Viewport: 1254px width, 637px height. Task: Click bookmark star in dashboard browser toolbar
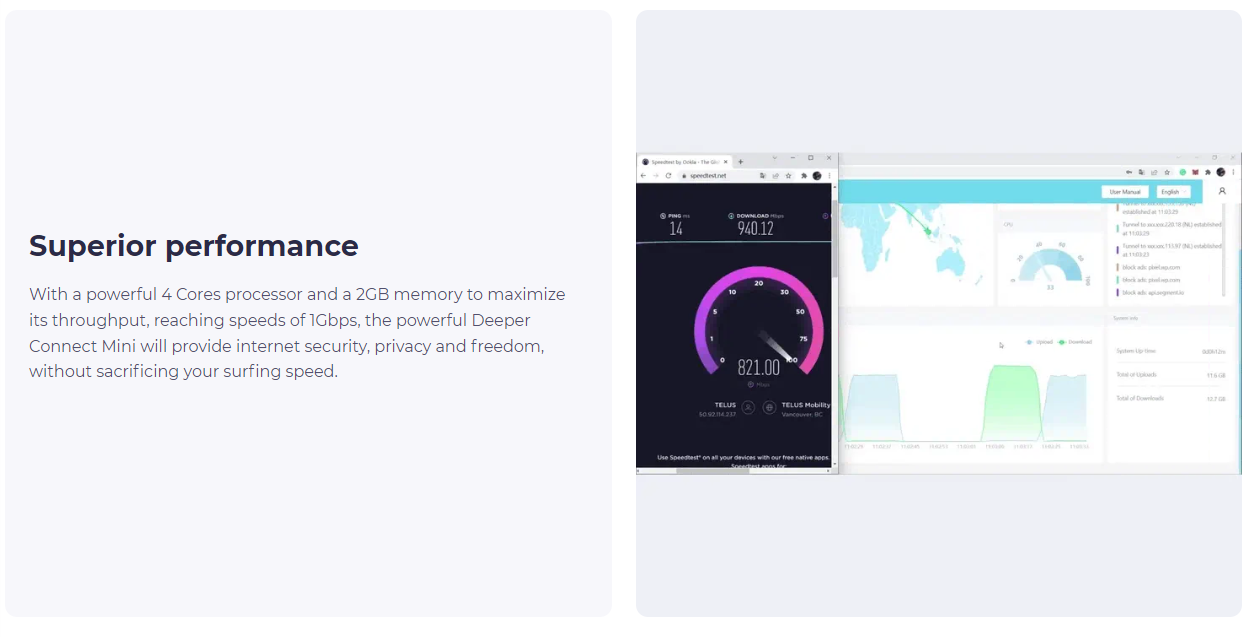pos(1166,172)
